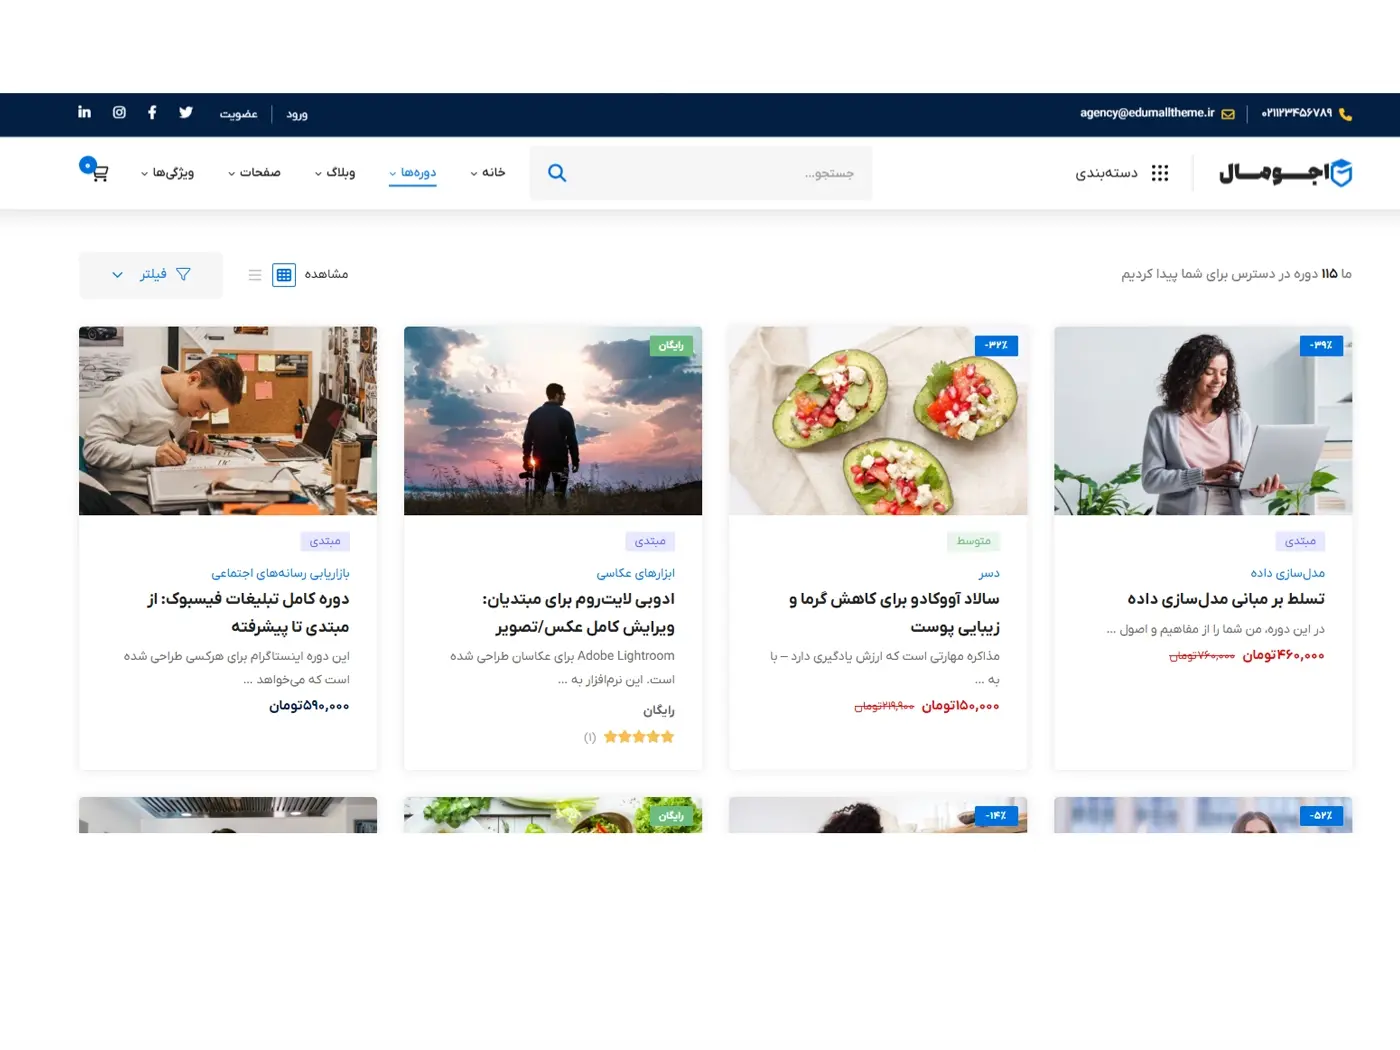Open the Instagram social icon
Screen dimensions: 1400x1050
click(x=119, y=112)
